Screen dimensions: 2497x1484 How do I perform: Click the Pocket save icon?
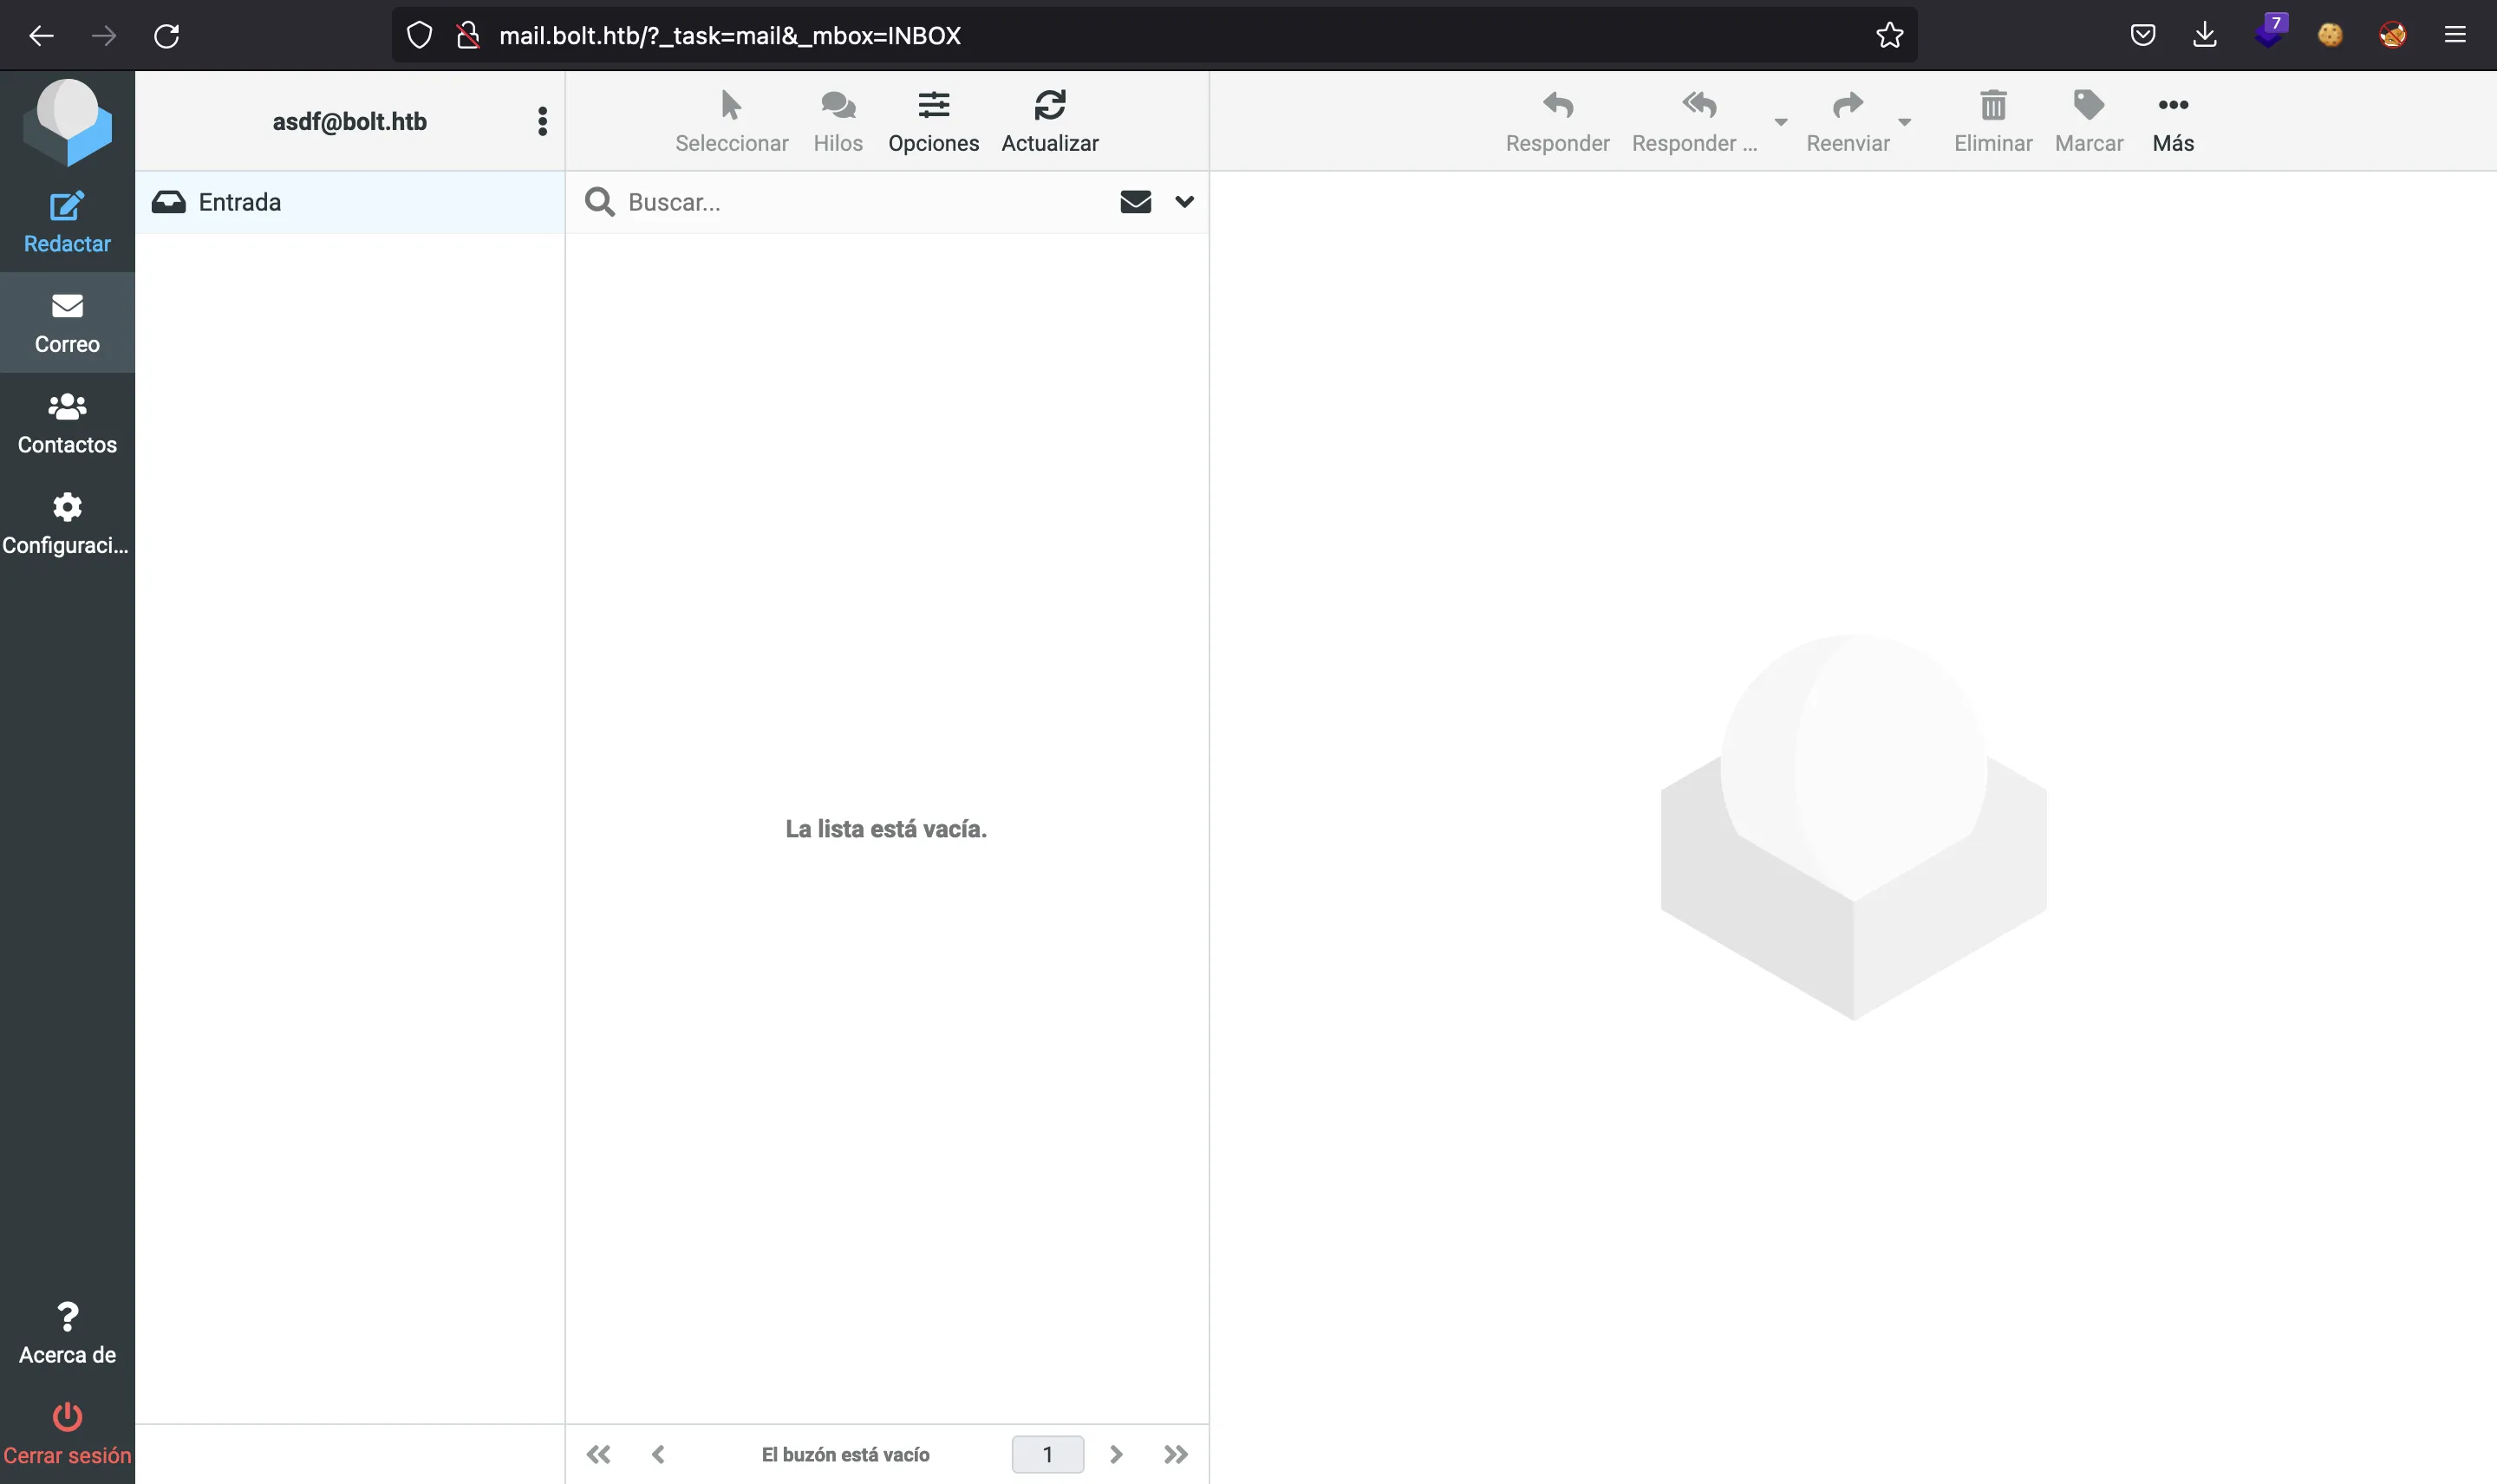click(2142, 36)
